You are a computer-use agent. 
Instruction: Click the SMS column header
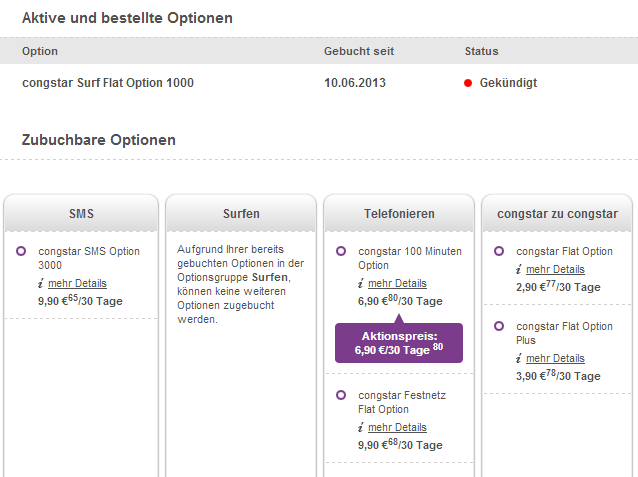click(81, 214)
